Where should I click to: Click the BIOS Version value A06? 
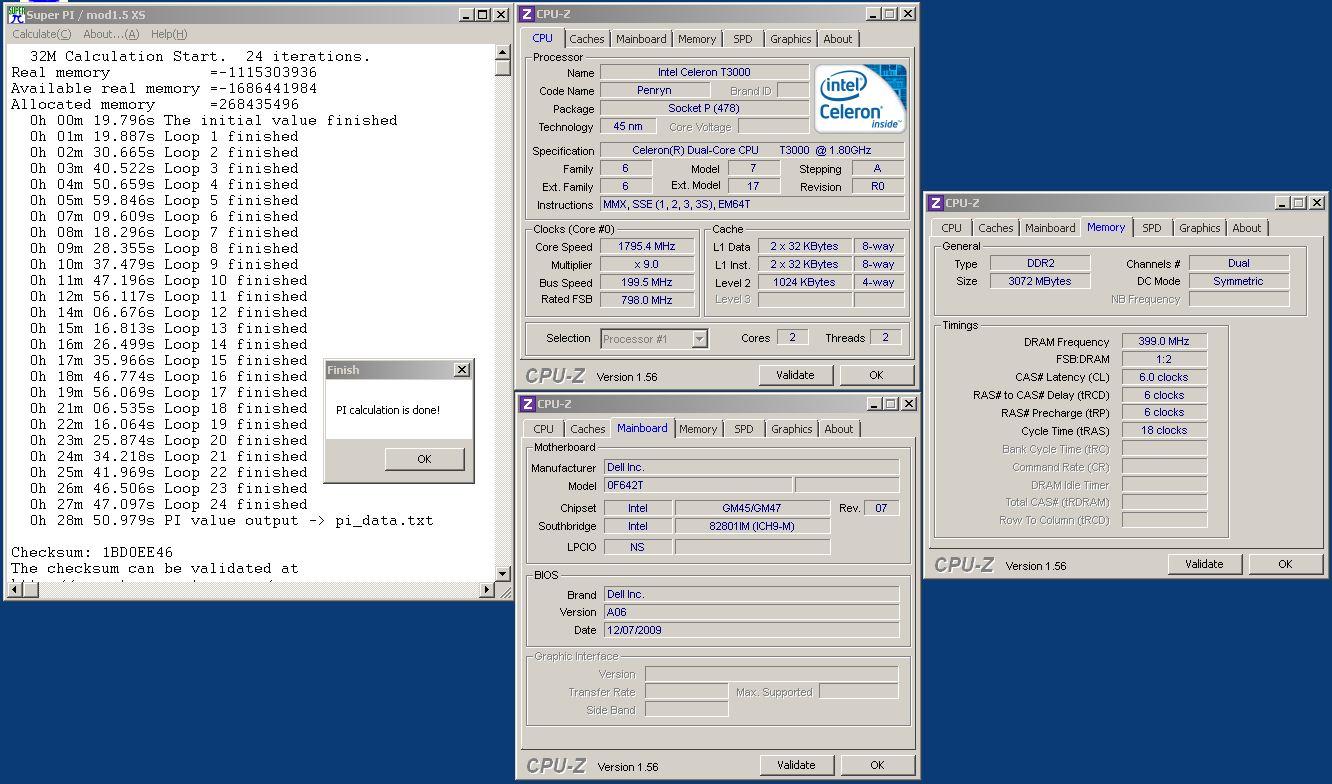coord(751,612)
